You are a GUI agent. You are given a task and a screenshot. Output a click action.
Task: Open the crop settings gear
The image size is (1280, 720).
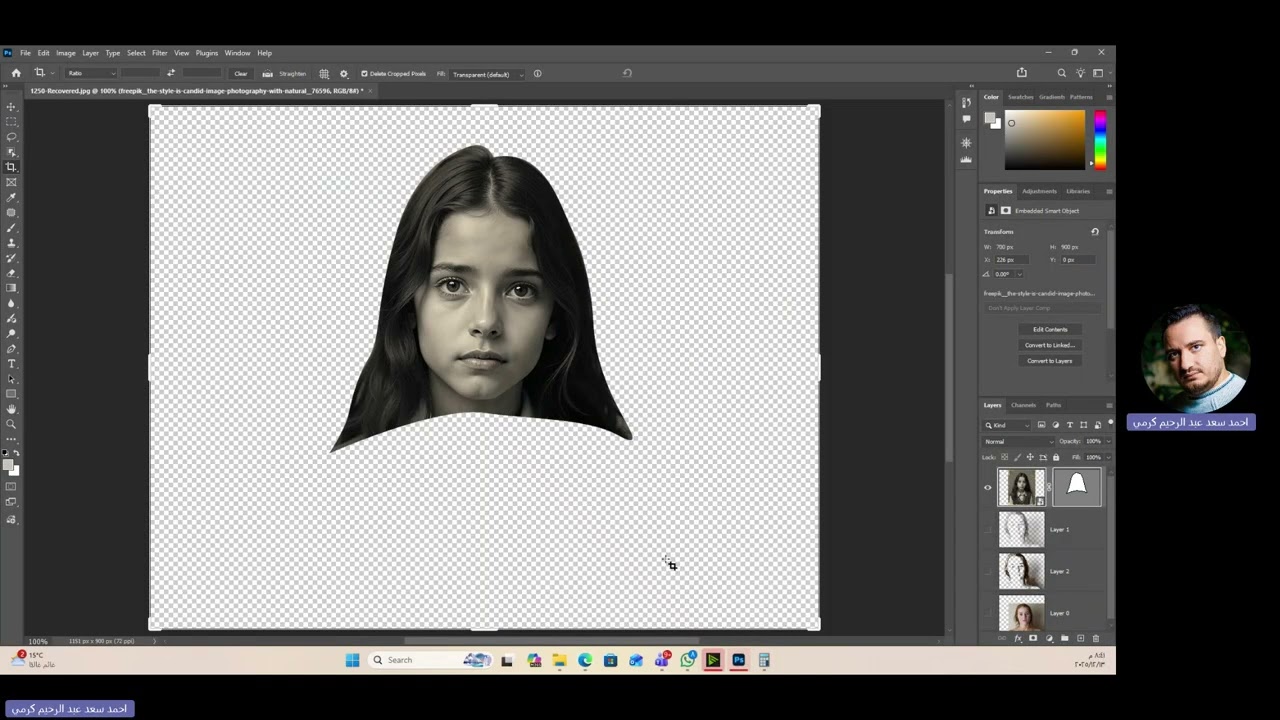(344, 74)
